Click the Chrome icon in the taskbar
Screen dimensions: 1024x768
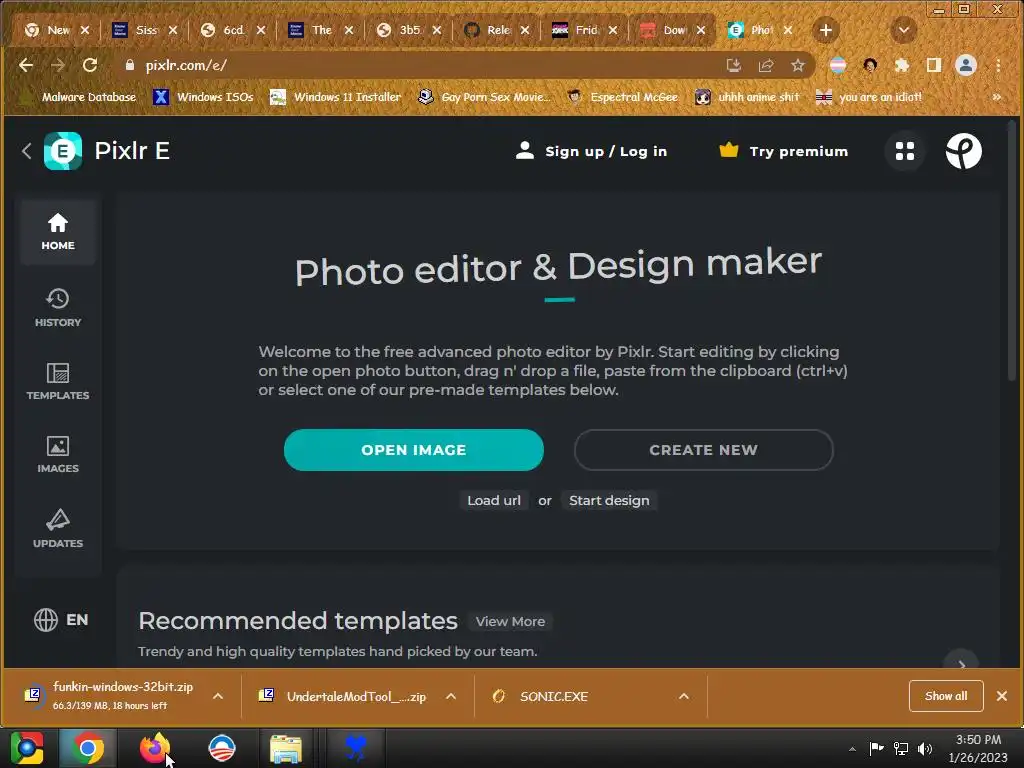88,748
